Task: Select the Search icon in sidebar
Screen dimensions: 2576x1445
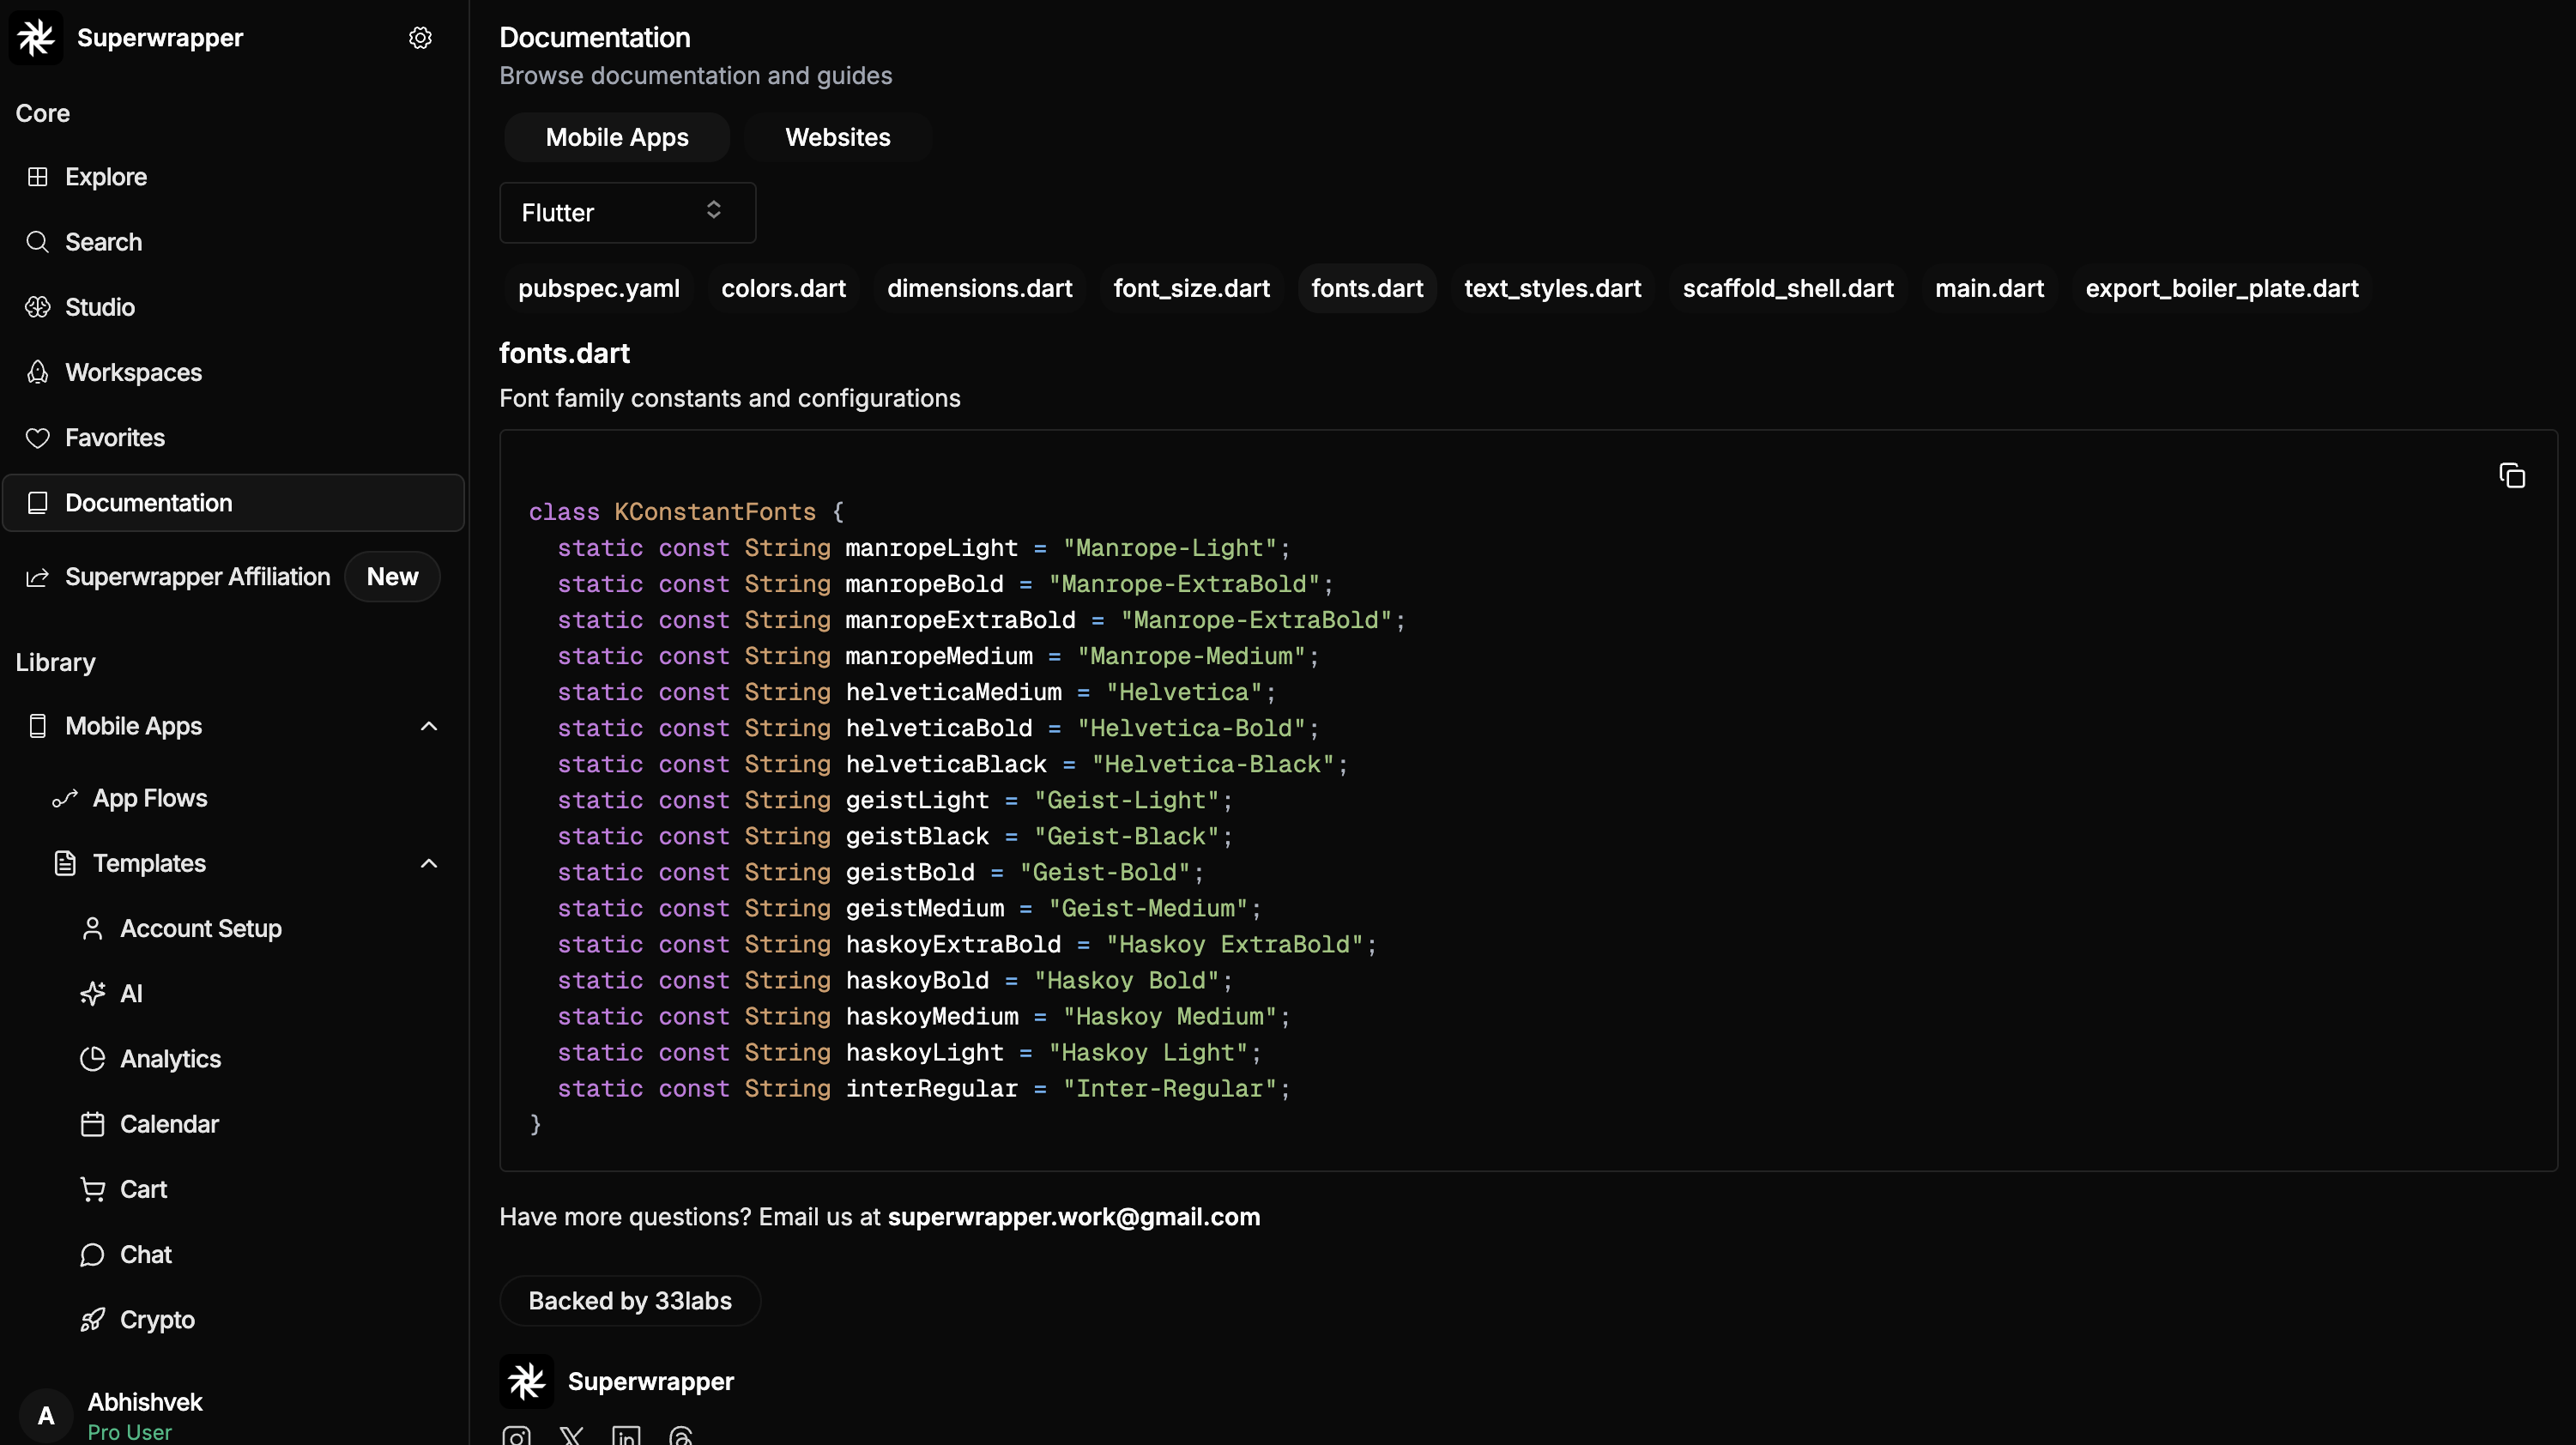Action: (x=38, y=241)
